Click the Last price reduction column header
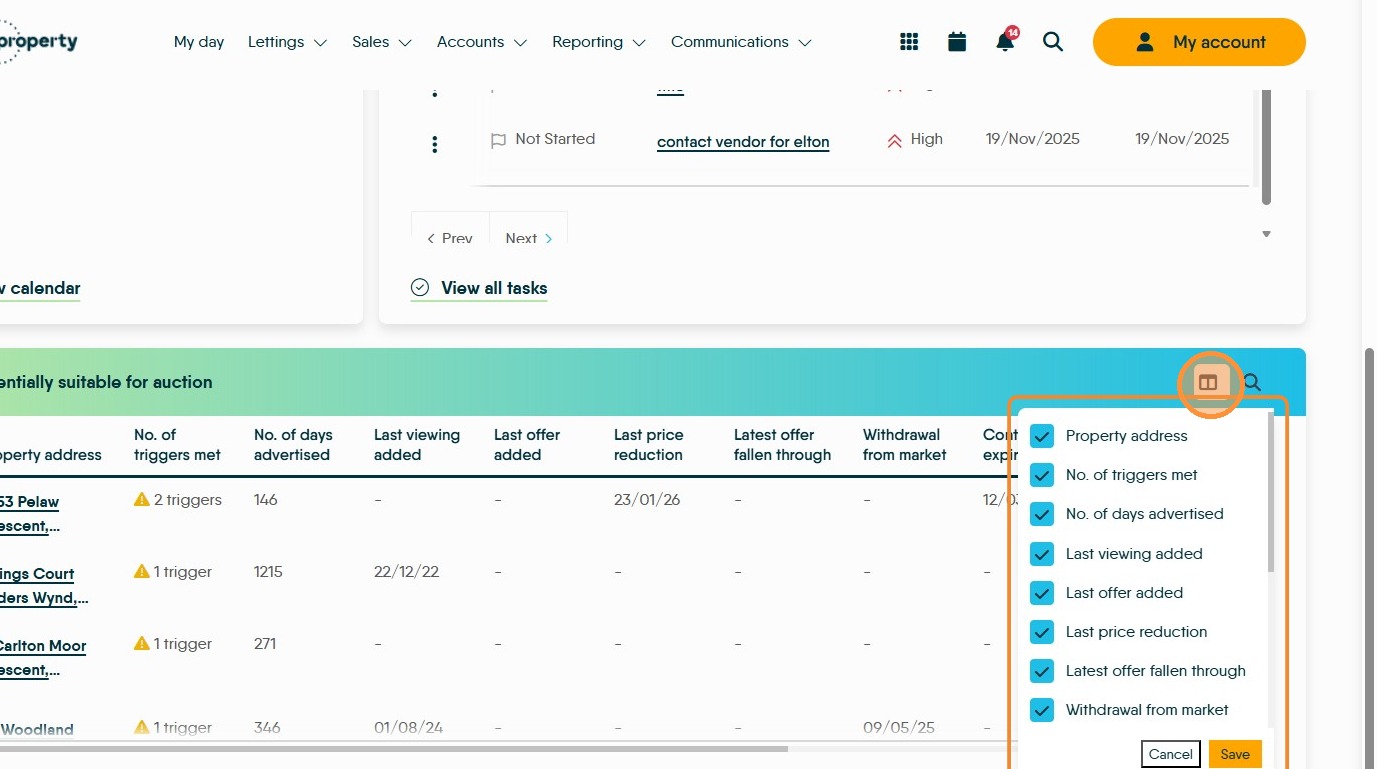Screen dimensions: 1377x769 648,445
